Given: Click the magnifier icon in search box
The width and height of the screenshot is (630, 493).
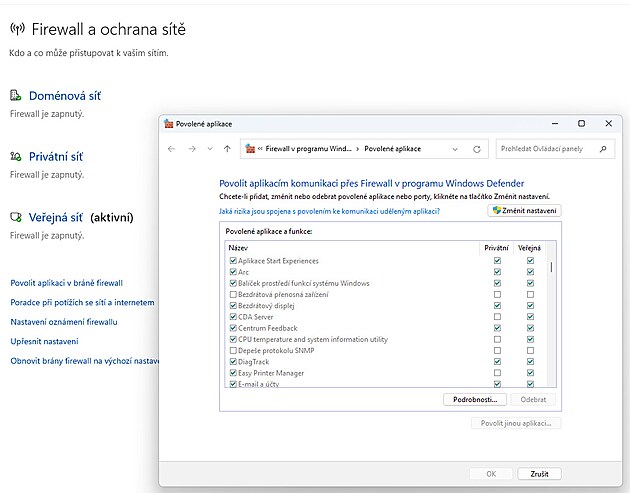Looking at the screenshot, I should pos(603,149).
